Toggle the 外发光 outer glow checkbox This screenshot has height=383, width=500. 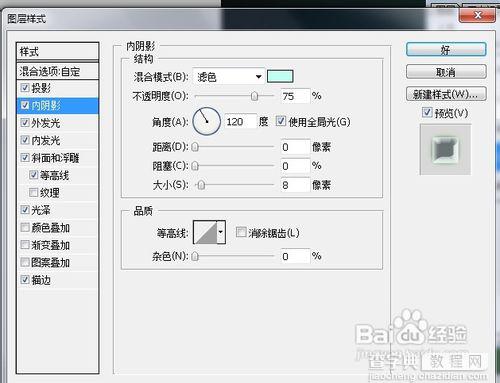(x=25, y=122)
